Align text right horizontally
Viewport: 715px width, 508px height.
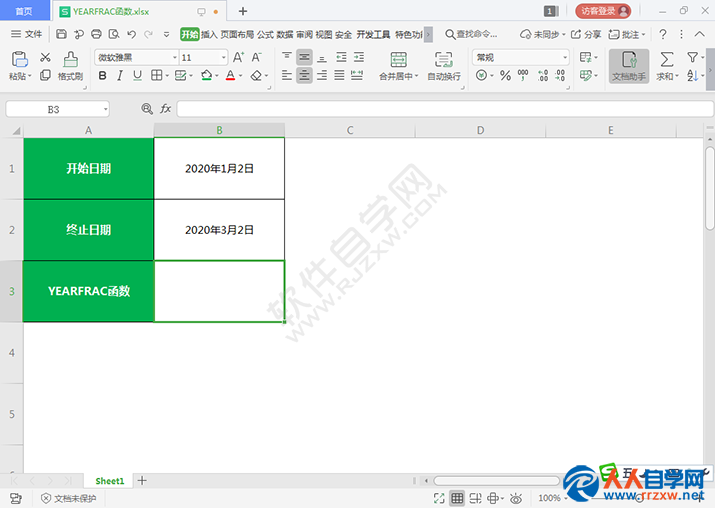point(322,75)
